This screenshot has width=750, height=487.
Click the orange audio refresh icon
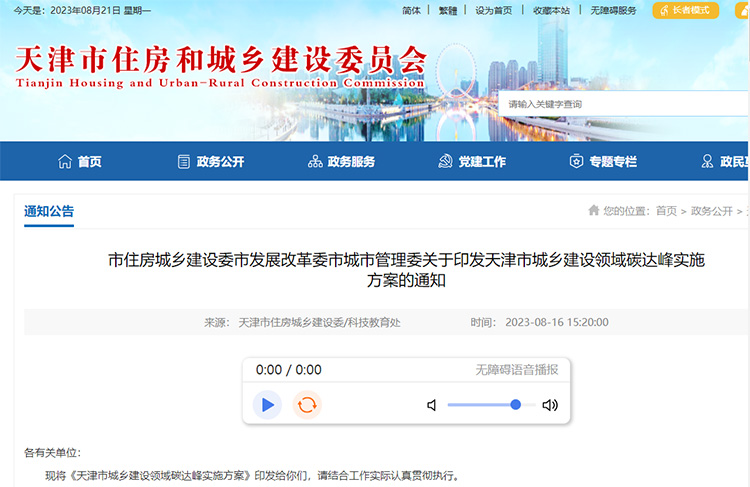point(307,404)
